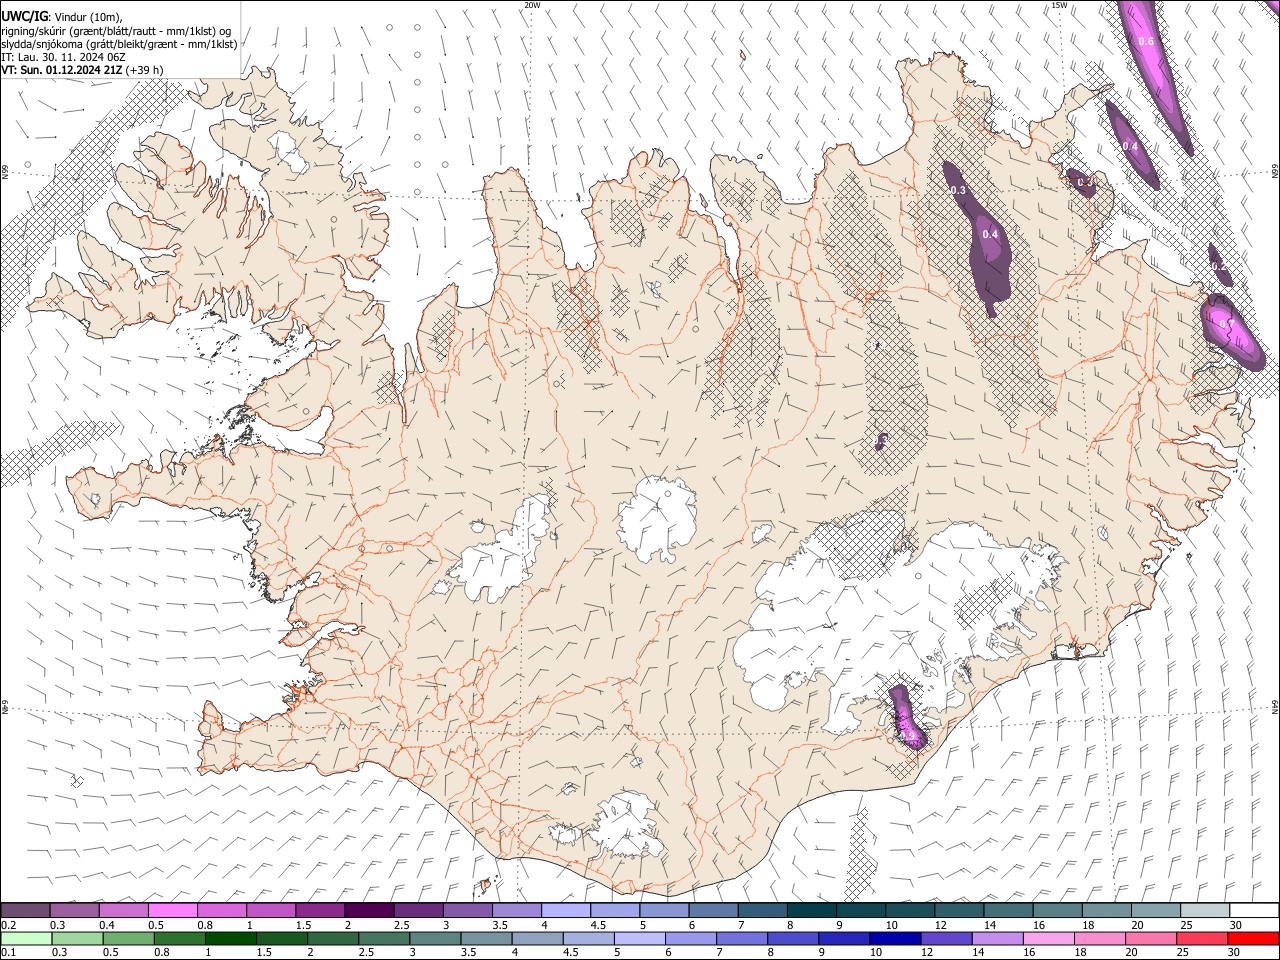Click the '0.1' number under the rain legend

click(8, 953)
